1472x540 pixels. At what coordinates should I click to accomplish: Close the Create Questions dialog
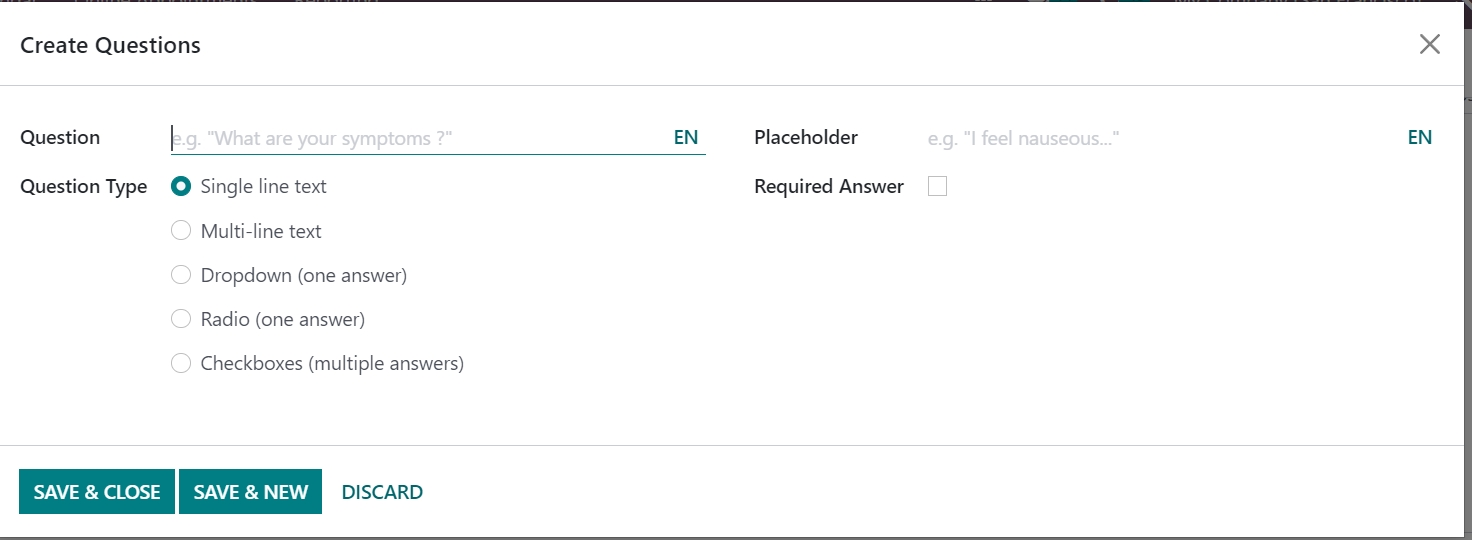pyautogui.click(x=1430, y=44)
